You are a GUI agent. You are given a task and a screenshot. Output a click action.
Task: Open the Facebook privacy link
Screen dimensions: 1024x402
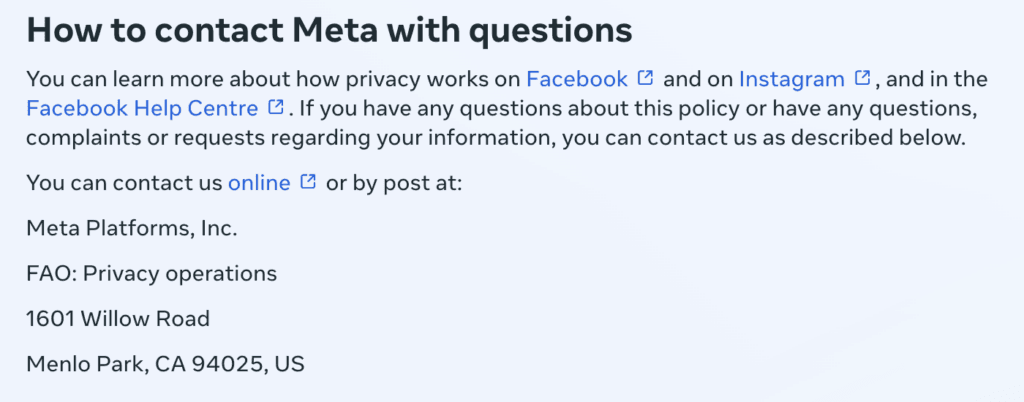577,80
